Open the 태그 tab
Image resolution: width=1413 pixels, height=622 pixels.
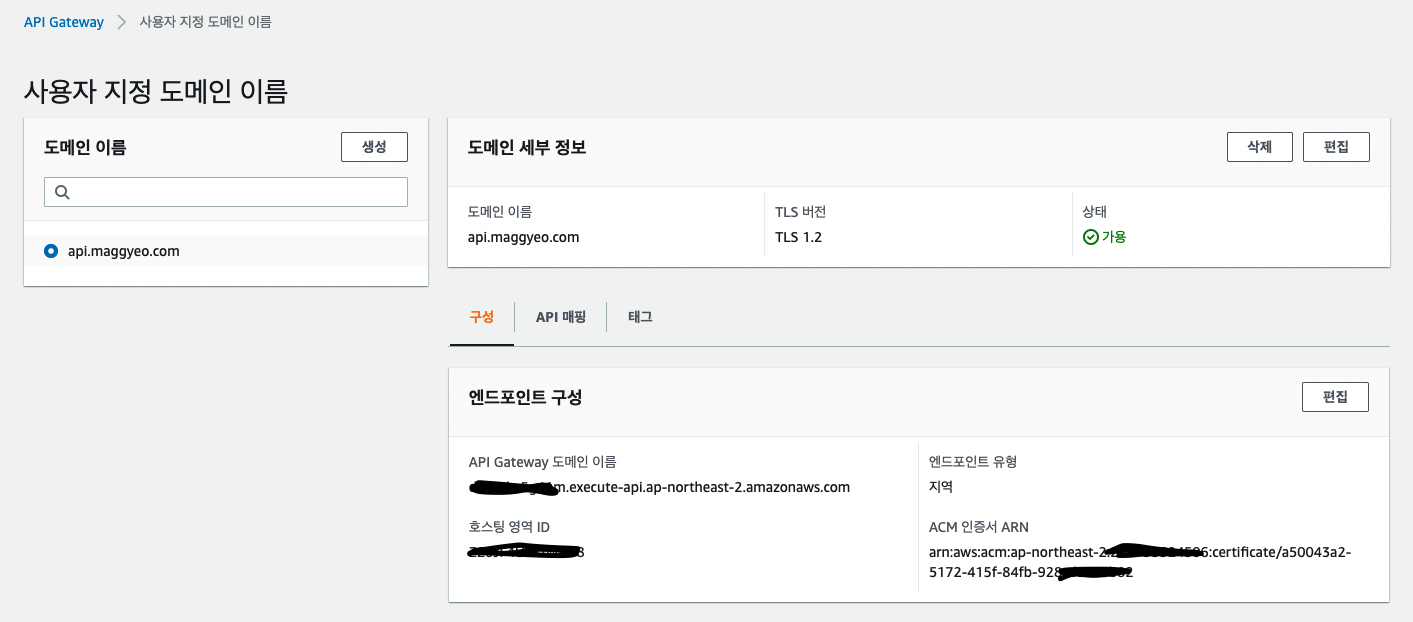(640, 317)
